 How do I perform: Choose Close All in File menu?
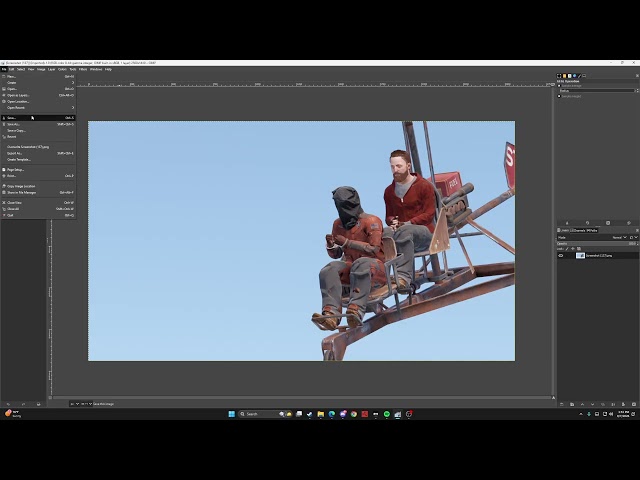pyautogui.click(x=38, y=209)
